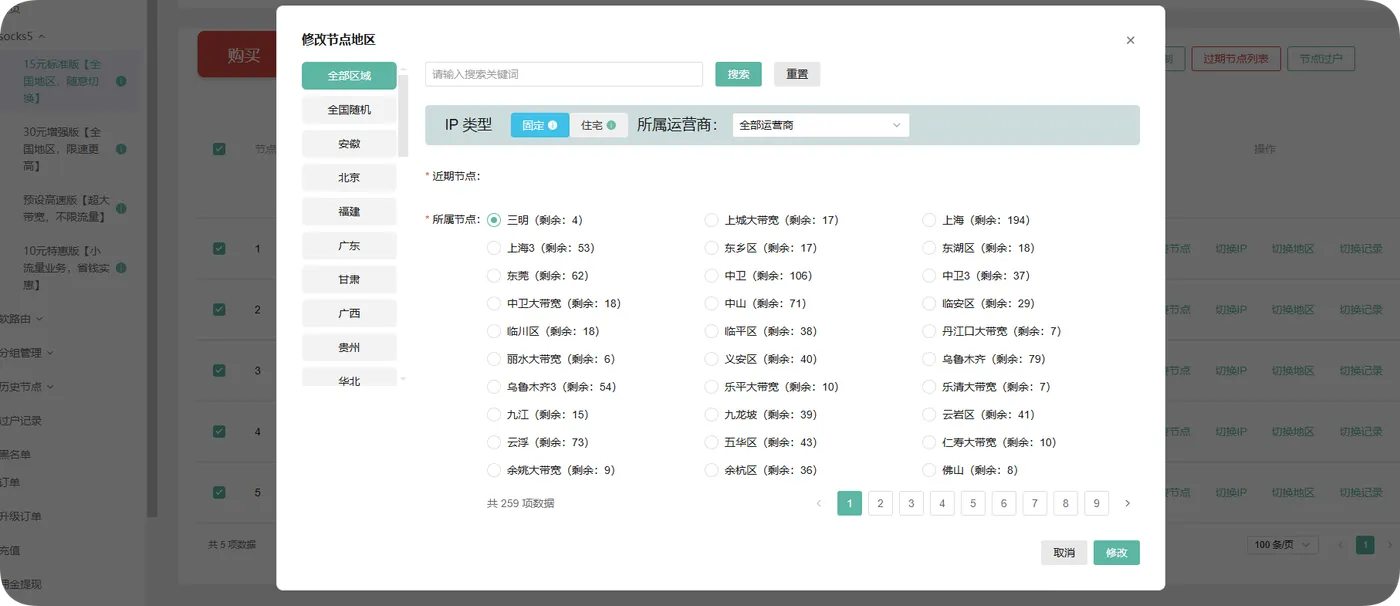Screen dimensions: 1400x606
Task: Click the 取消 button
Action: point(1064,553)
